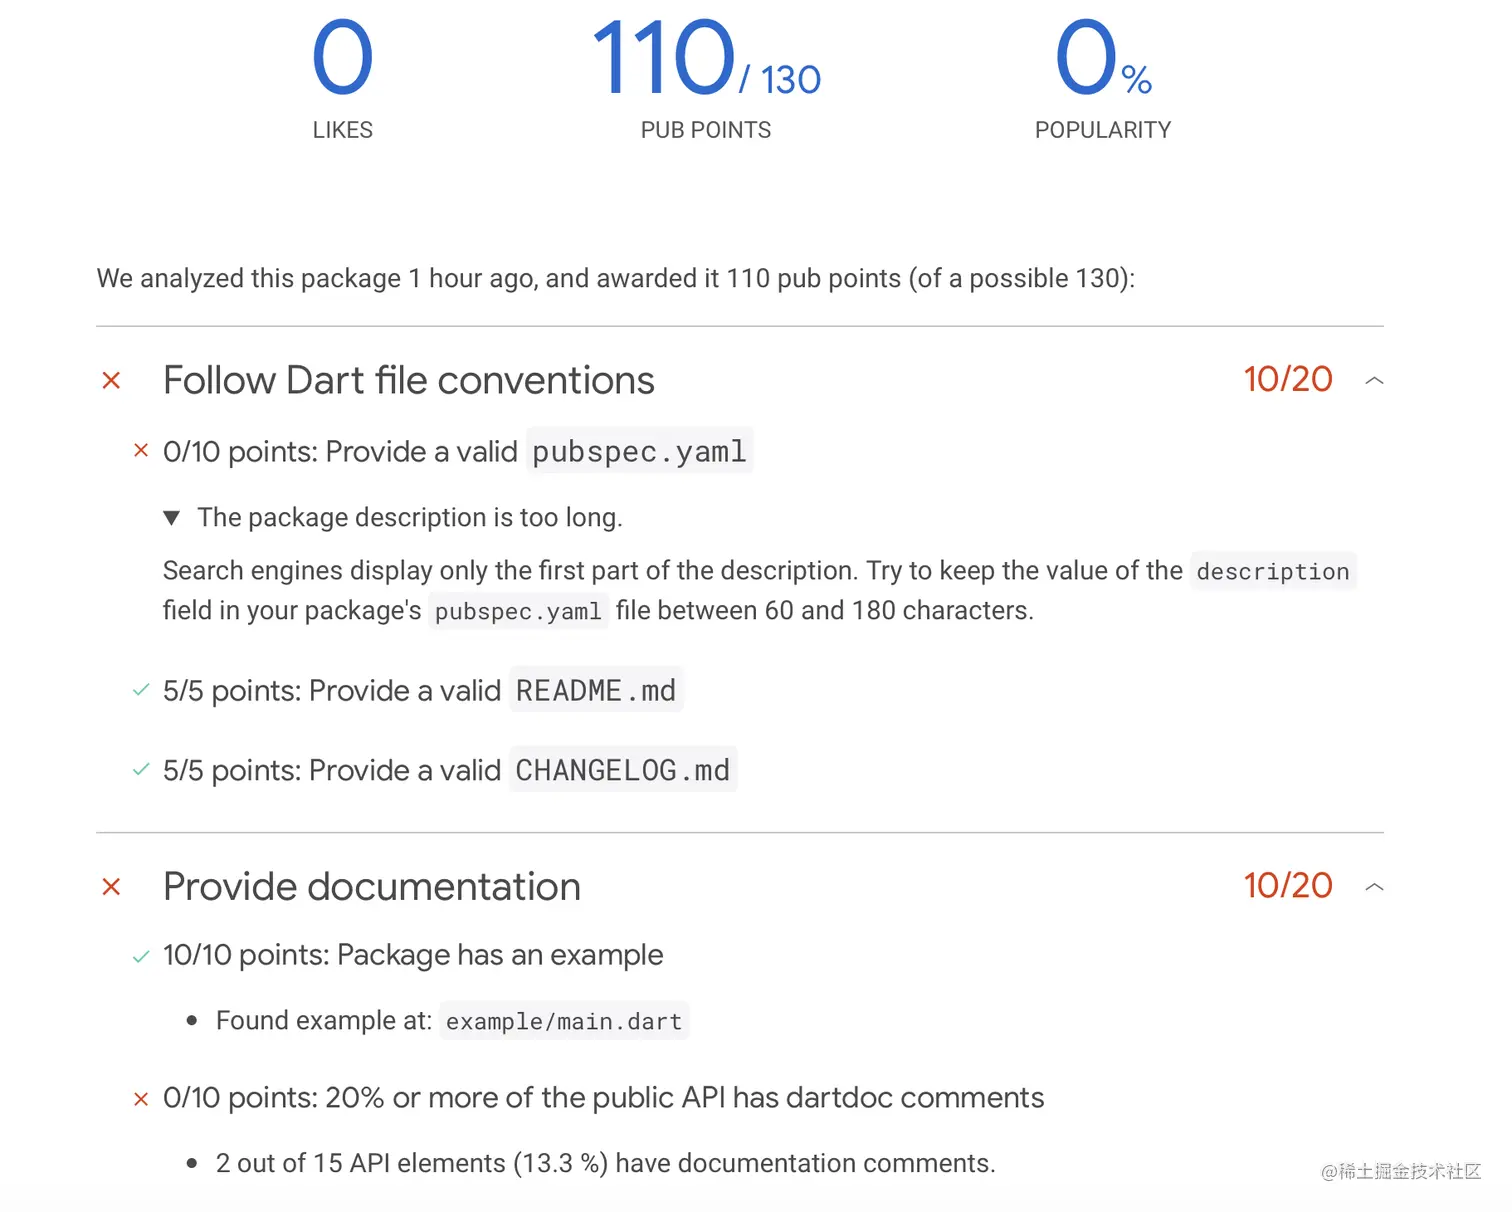The height and width of the screenshot is (1212, 1512).
Task: Click the 0 likes counter
Action: (x=342, y=60)
